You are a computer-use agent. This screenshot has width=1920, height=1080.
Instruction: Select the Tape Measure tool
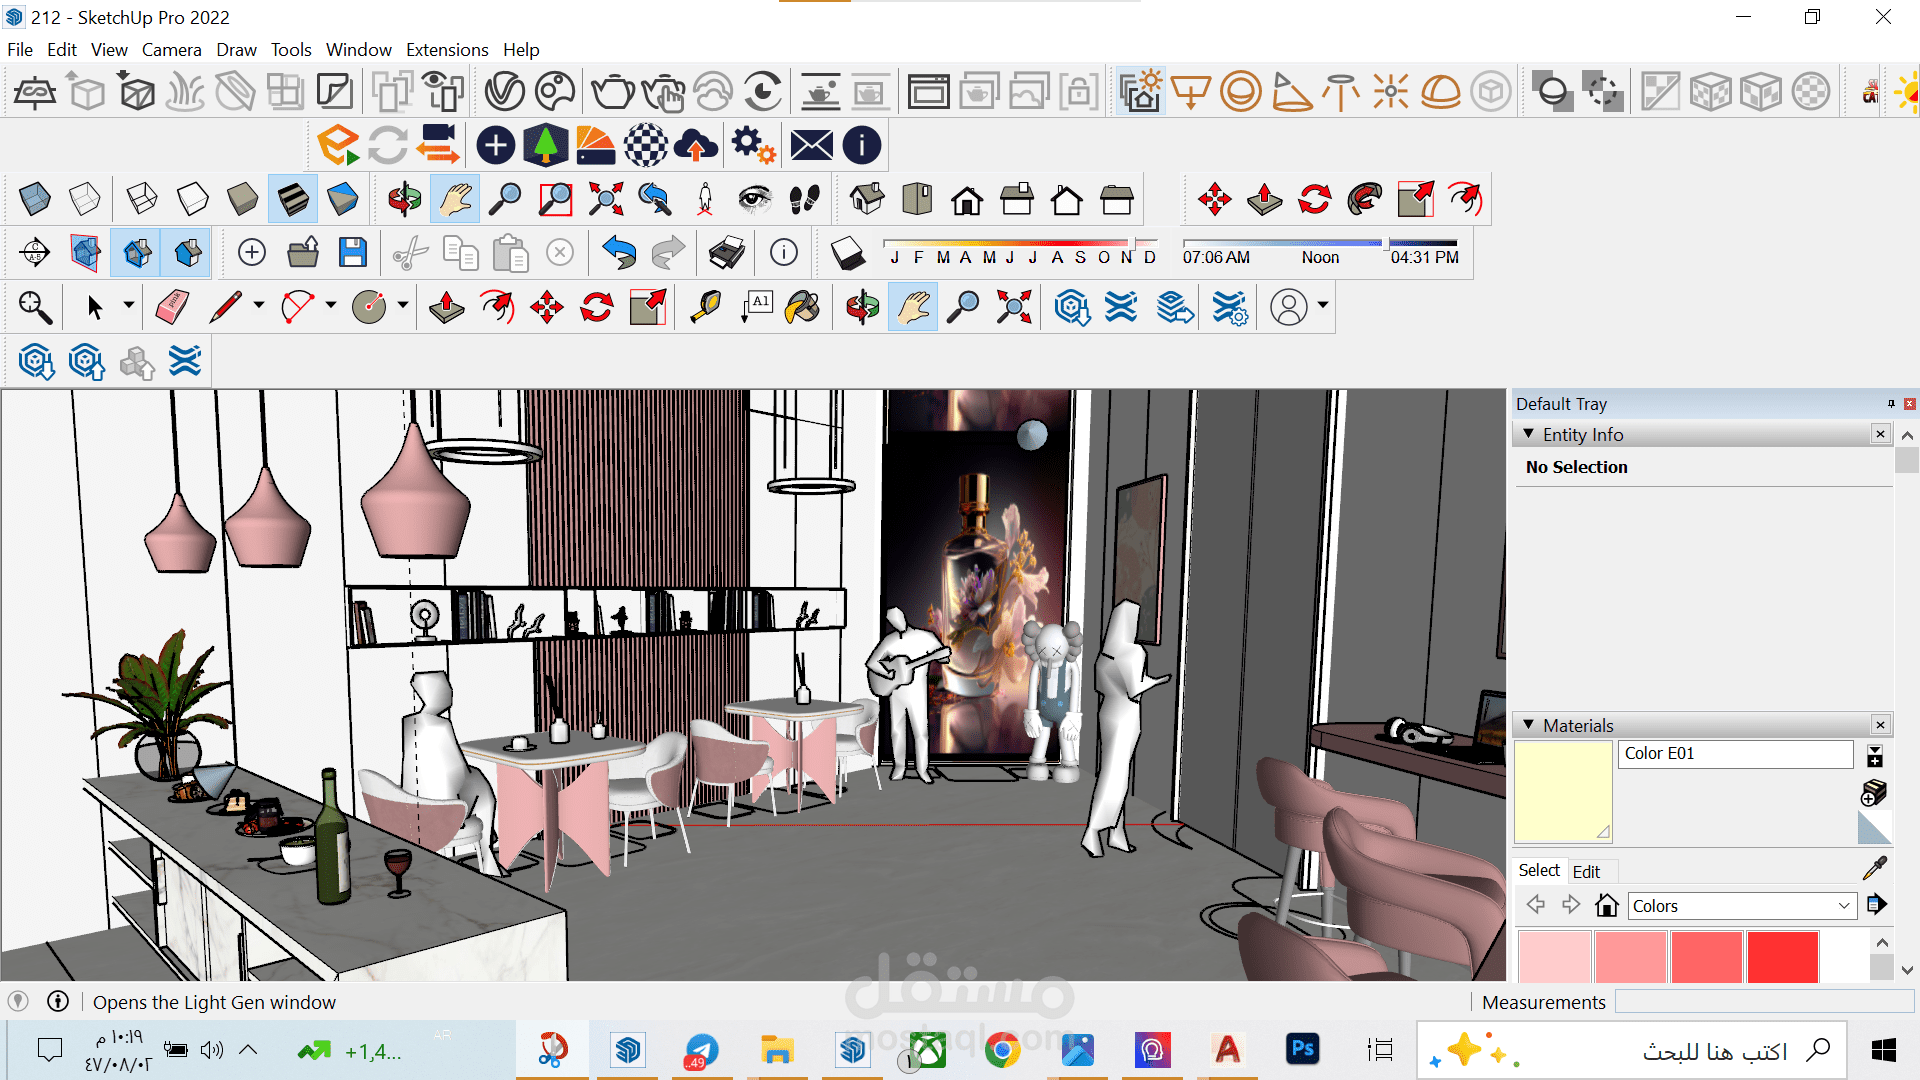706,307
